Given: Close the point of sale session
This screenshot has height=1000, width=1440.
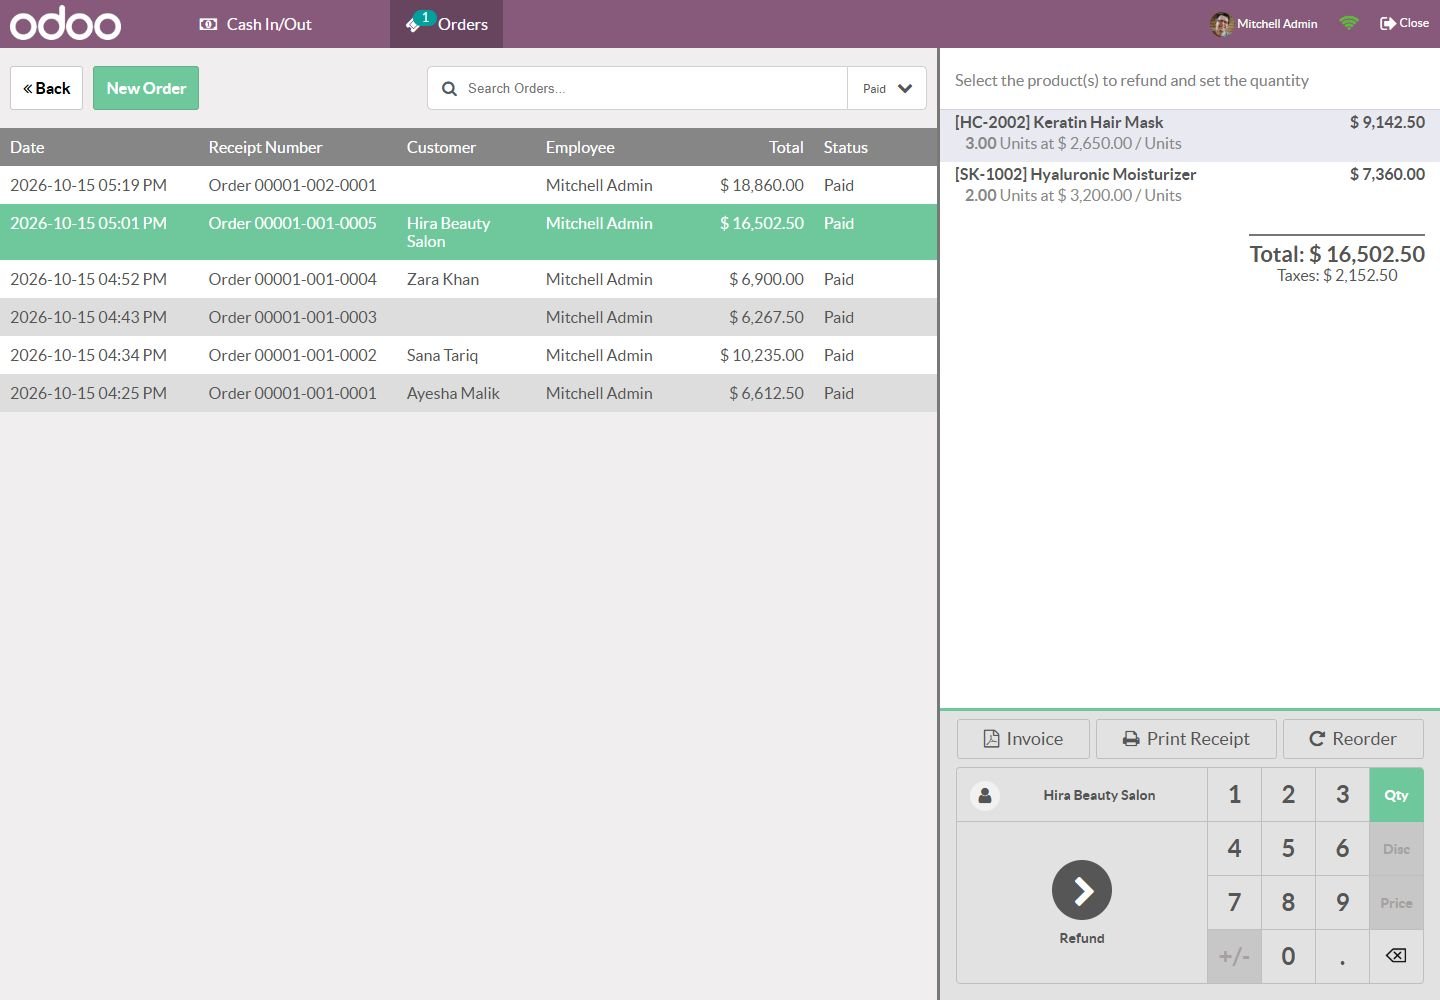Looking at the screenshot, I should [x=1404, y=23].
